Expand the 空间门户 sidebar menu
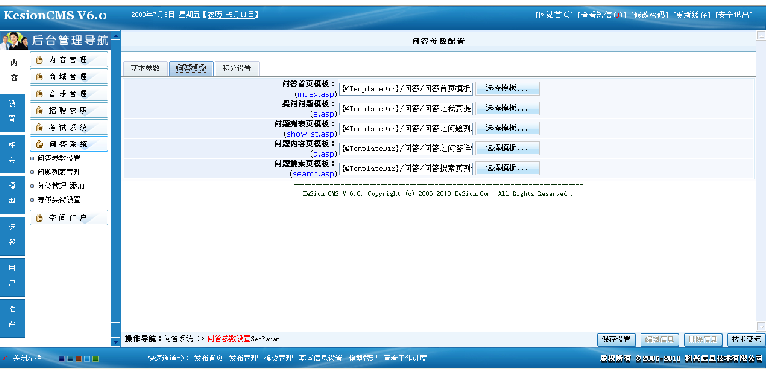 pyautogui.click(x=69, y=218)
